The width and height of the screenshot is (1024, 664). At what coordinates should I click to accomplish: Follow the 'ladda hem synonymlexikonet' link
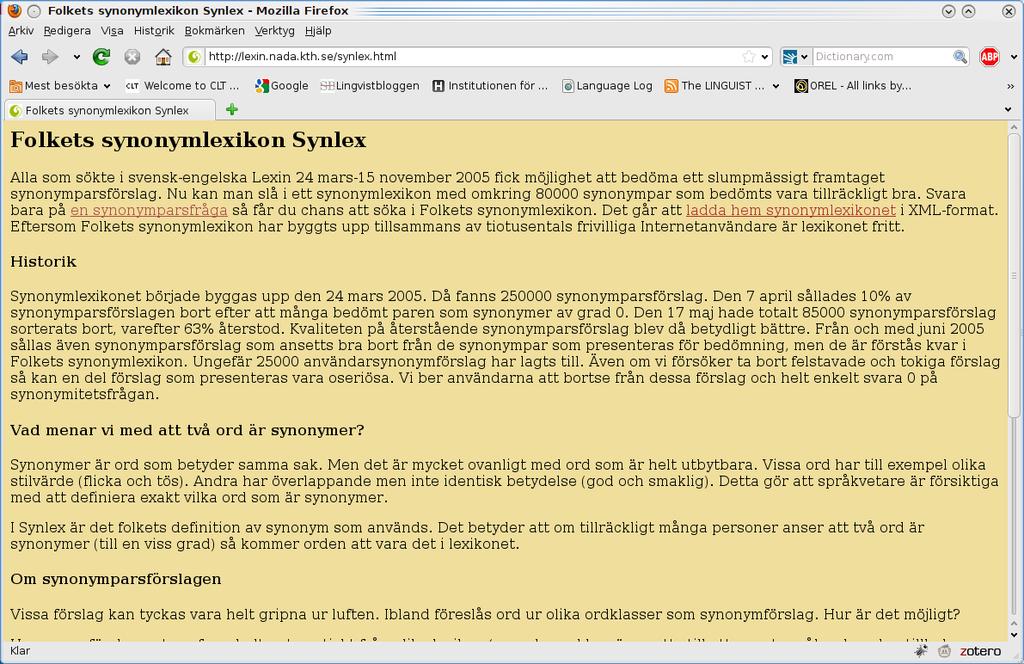791,210
